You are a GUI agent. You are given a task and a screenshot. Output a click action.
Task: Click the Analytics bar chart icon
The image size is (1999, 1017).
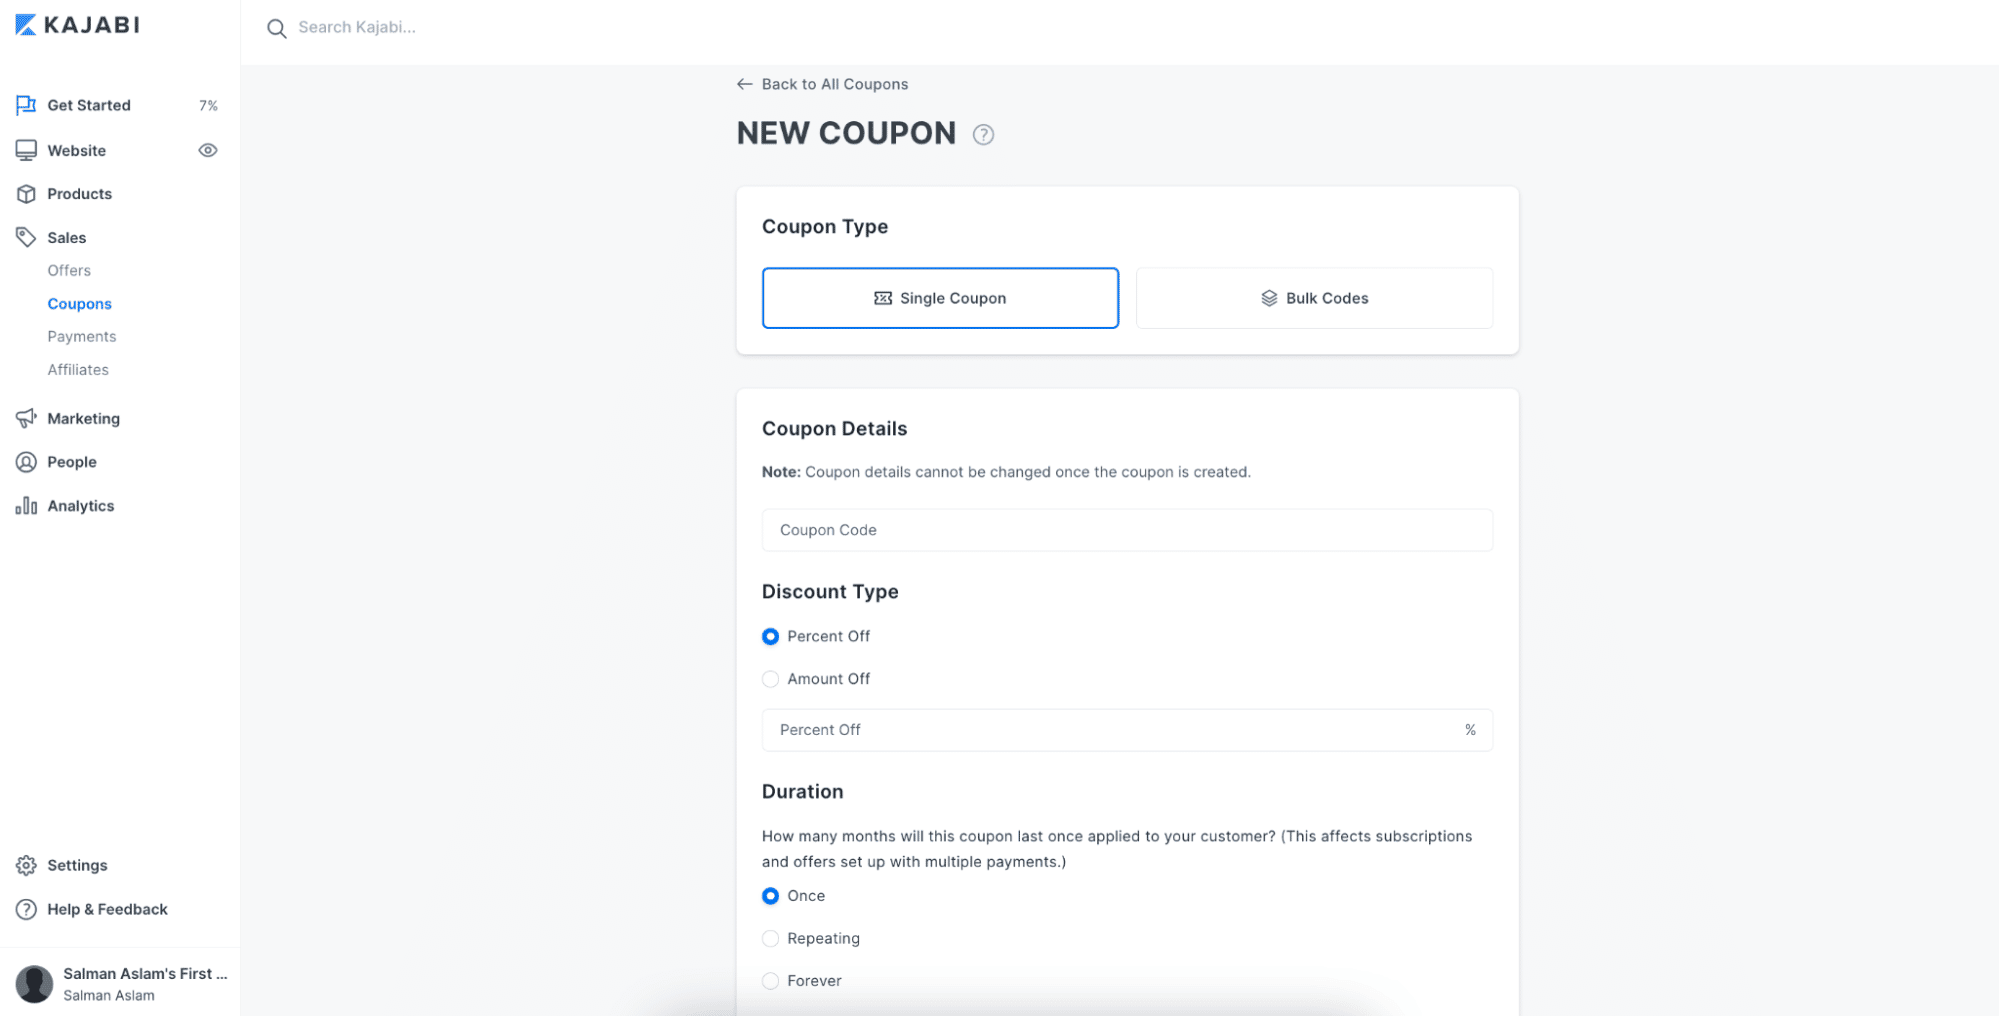[26, 506]
